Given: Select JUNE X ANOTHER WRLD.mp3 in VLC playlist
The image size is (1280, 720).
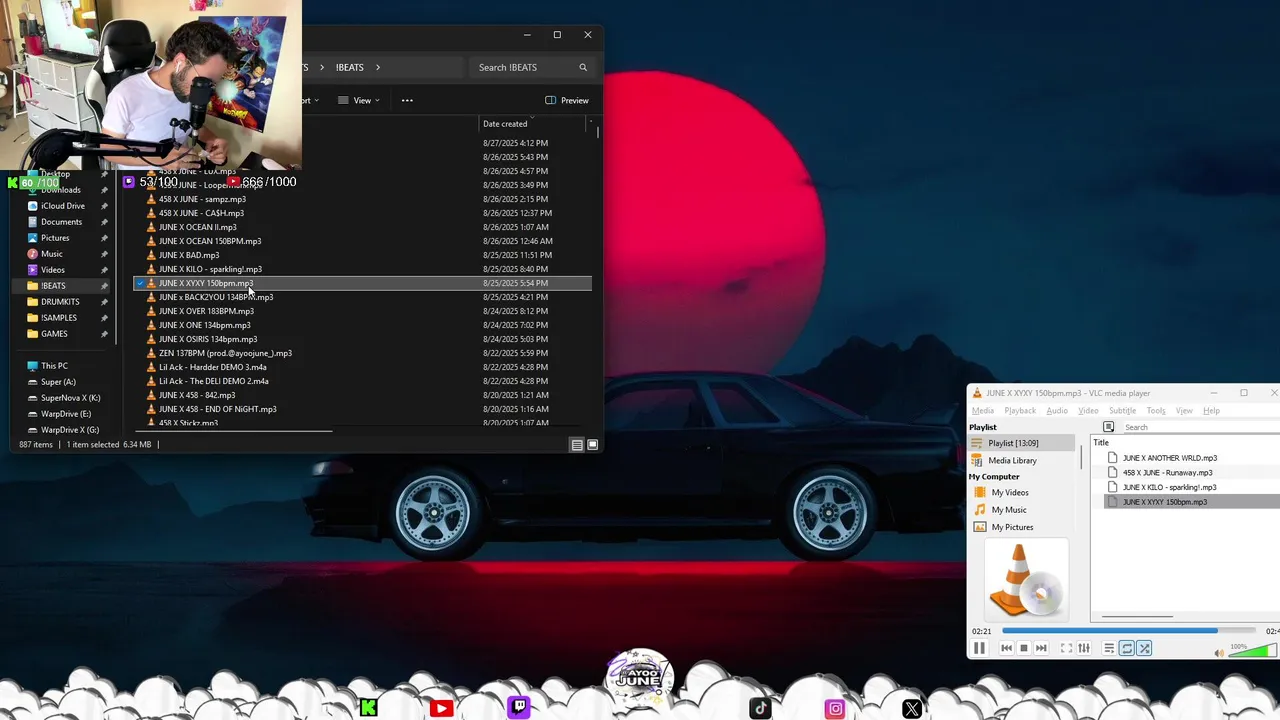Looking at the screenshot, I should (1169, 458).
